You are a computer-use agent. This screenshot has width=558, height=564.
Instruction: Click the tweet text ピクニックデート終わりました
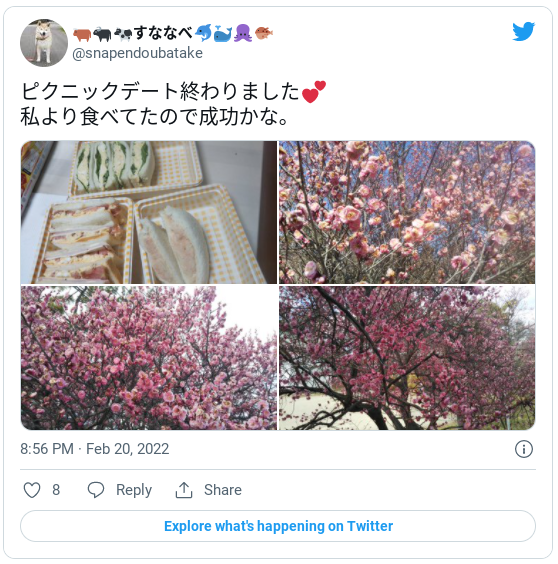(160, 91)
